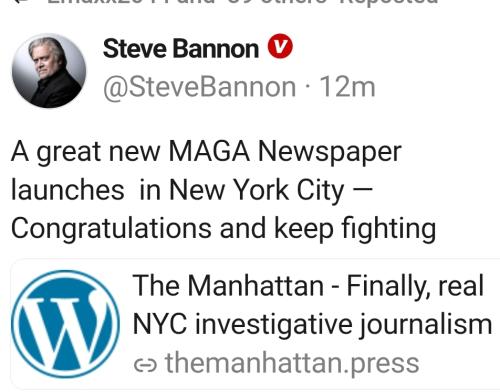Image resolution: width=500 pixels, height=392 pixels.
Task: Click the word 'Reposted' in cut-off top line
Action: point(387,2)
